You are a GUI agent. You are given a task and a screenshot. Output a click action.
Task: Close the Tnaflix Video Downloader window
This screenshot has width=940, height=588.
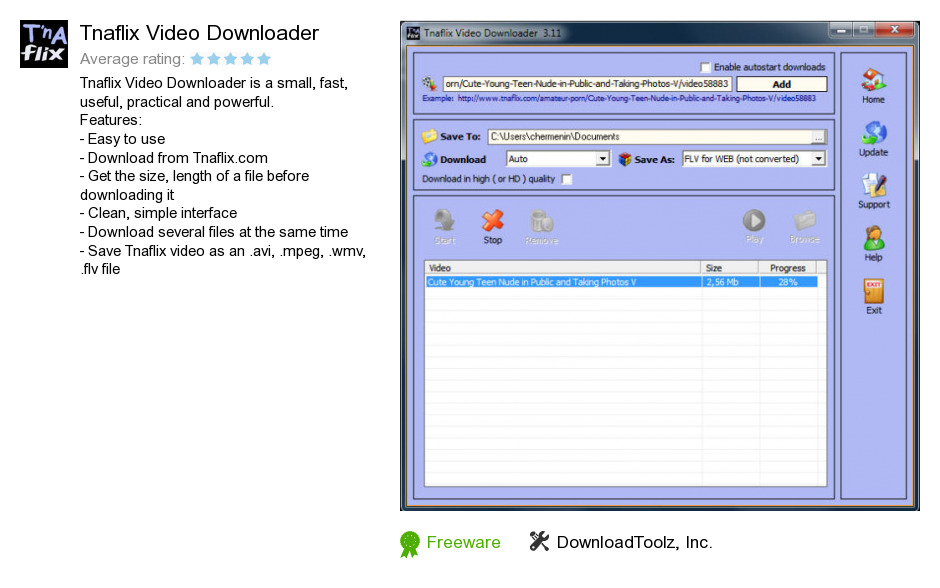(894, 29)
